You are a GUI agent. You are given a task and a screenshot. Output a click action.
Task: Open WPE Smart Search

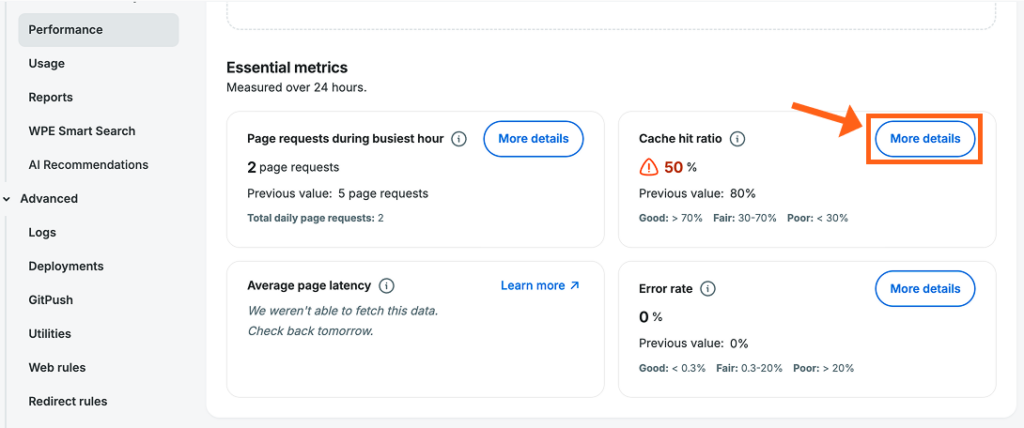tap(82, 131)
